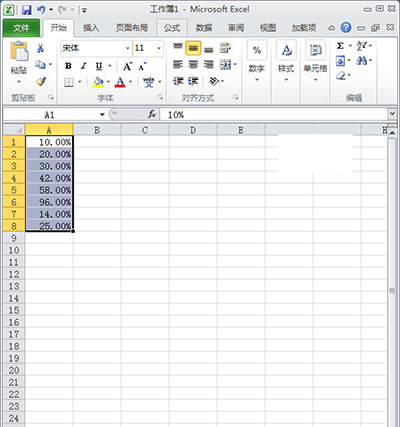Click the Sort and Filter icon
This screenshot has height=427, width=400.
(361, 46)
